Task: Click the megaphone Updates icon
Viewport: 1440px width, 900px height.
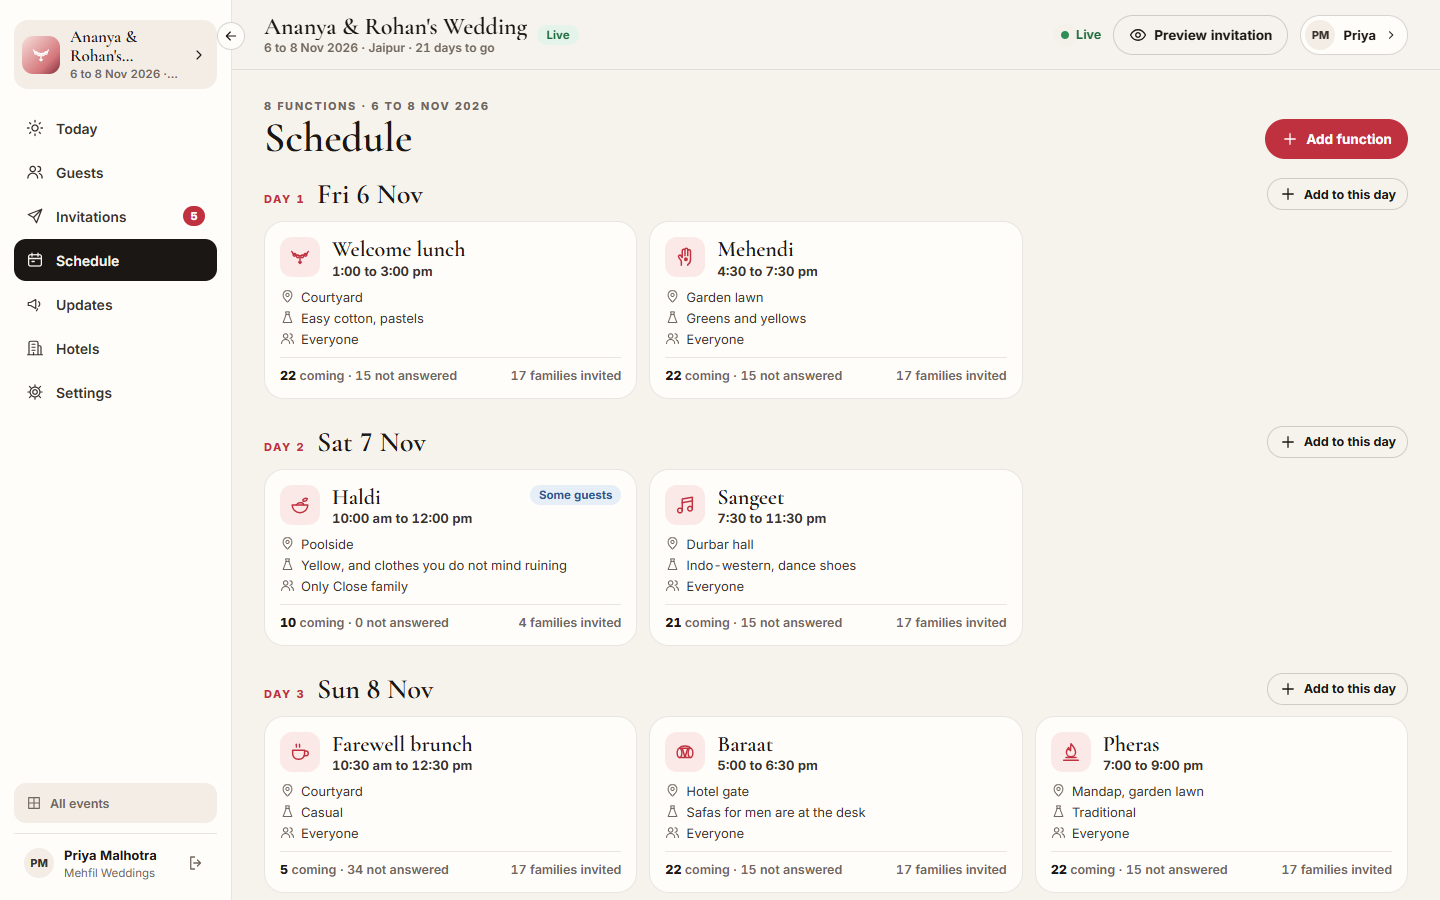Action: (35, 304)
